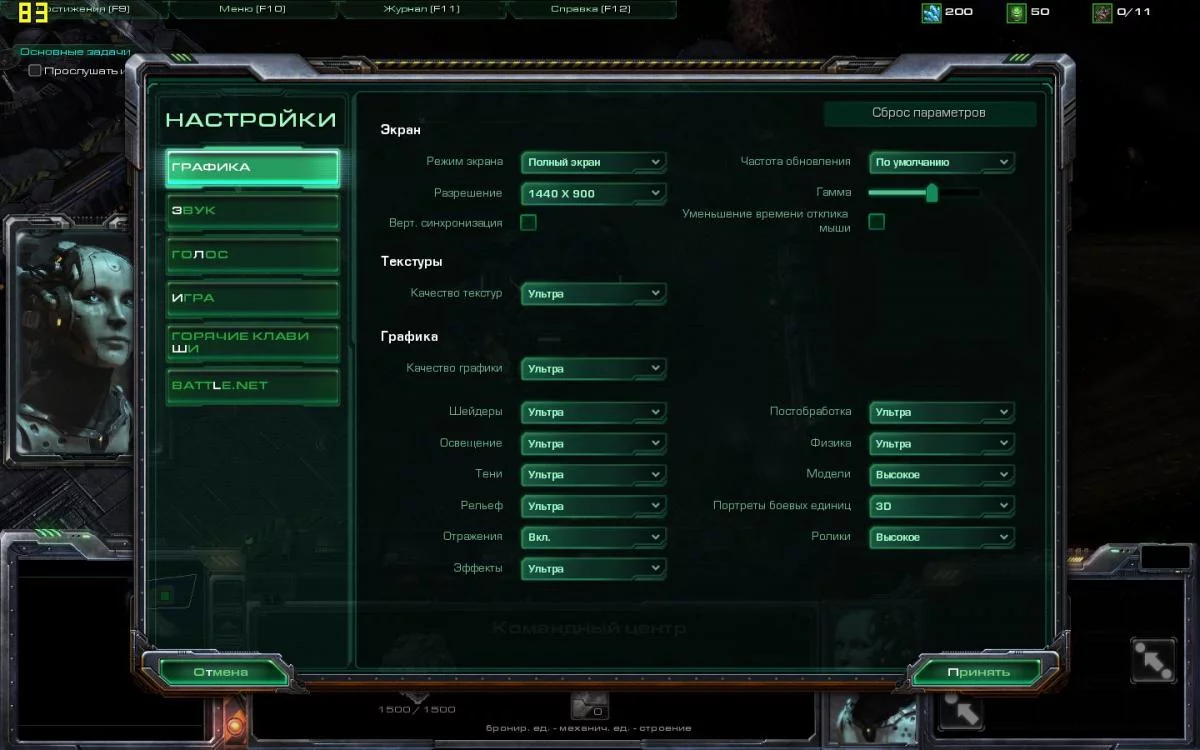Open the Портреты боевых единиц dropdown
This screenshot has height=750, width=1200.
point(941,506)
